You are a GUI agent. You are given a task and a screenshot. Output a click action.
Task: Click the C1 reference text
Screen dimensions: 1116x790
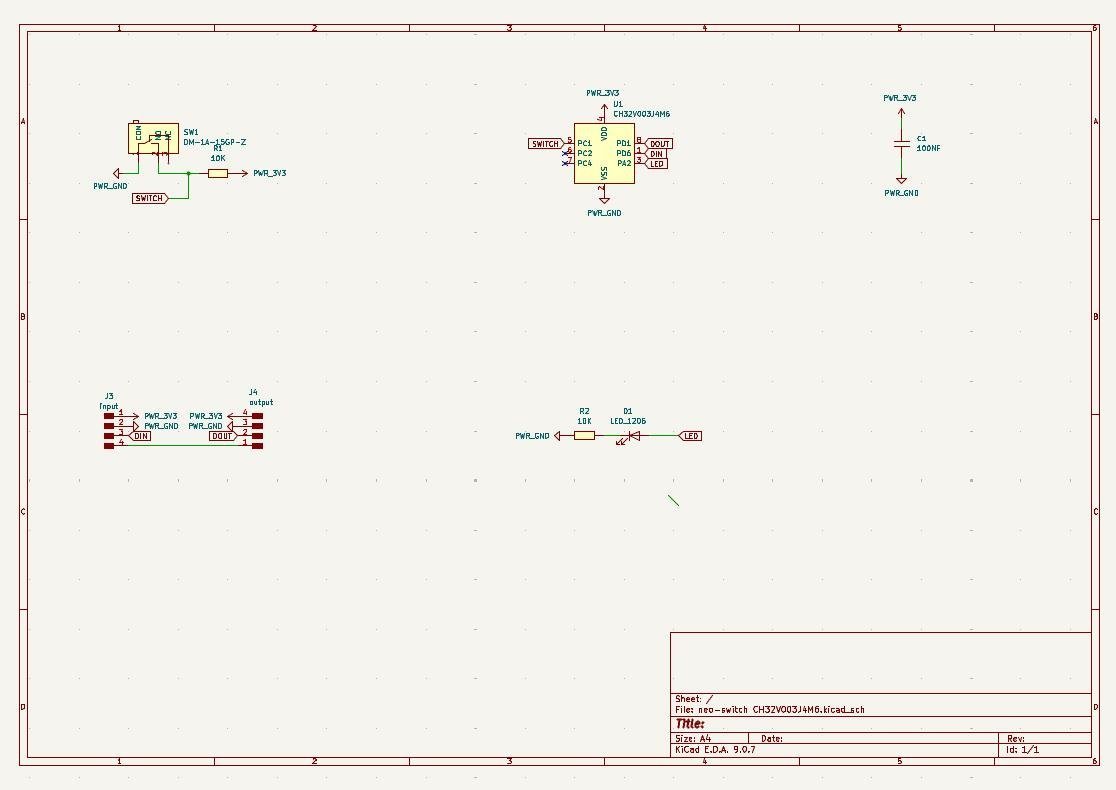[922, 139]
